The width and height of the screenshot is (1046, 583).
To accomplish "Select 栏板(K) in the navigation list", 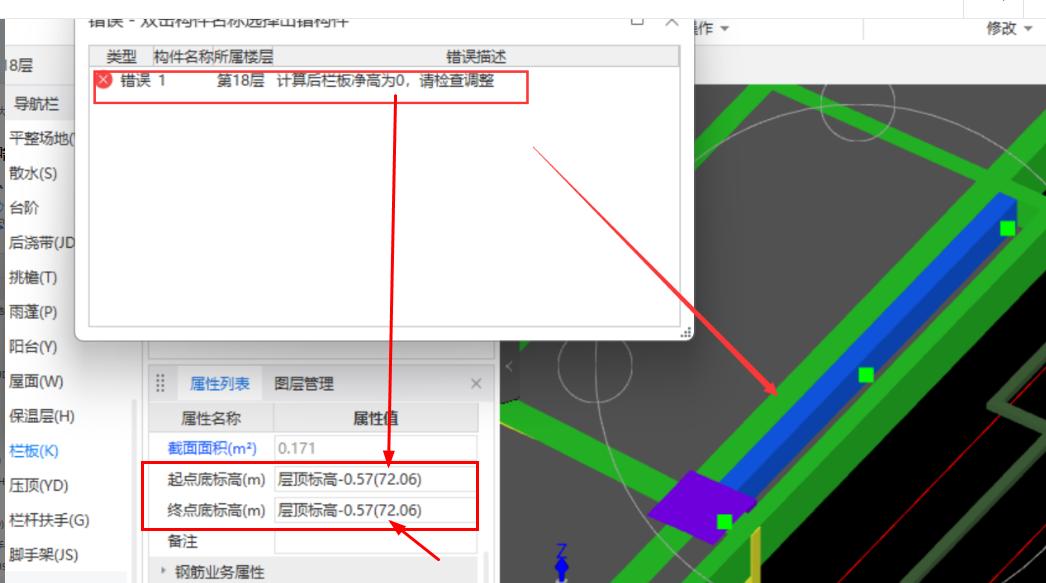I will [33, 450].
